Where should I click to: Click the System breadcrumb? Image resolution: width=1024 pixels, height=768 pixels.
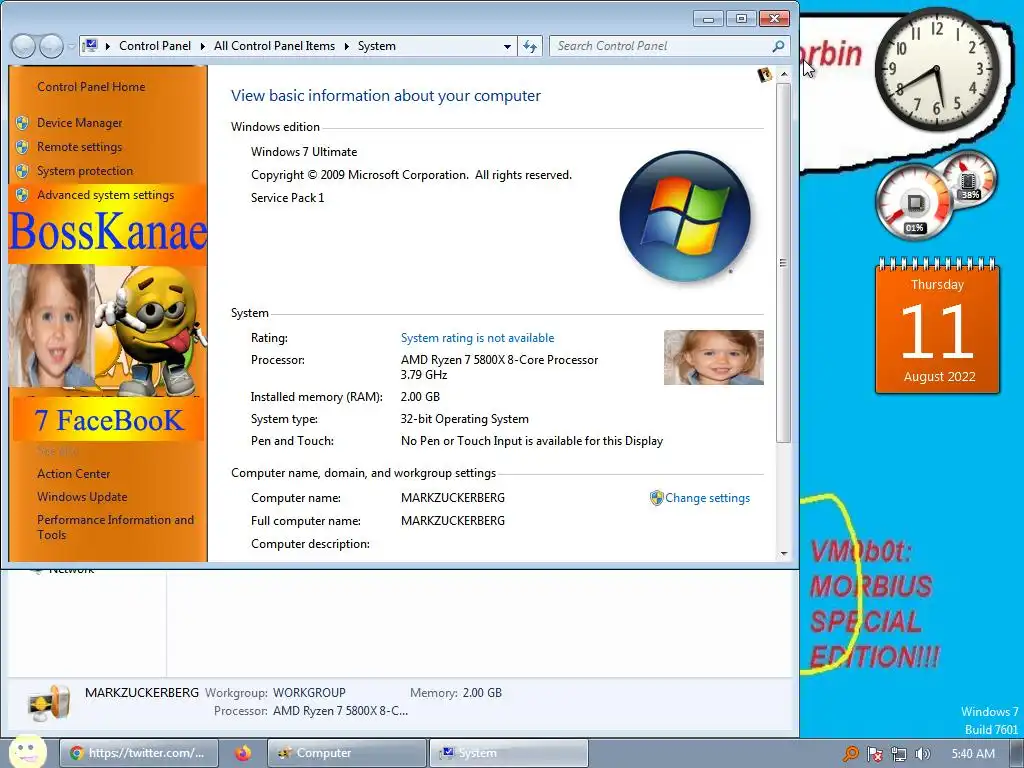point(377,46)
